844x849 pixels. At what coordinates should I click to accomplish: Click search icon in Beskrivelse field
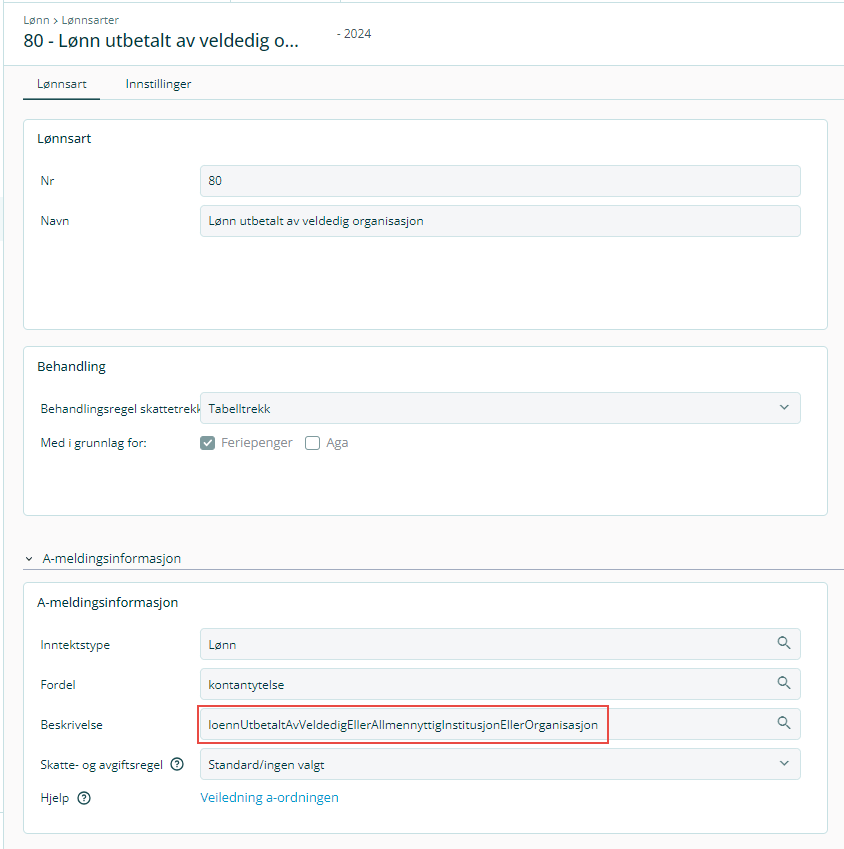click(784, 723)
